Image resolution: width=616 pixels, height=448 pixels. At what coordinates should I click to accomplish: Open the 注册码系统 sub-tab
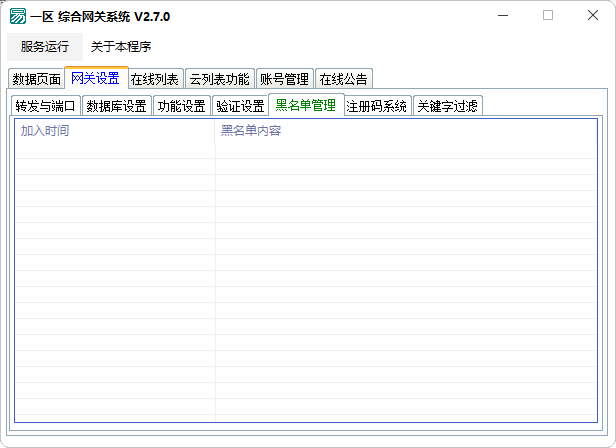tap(377, 106)
